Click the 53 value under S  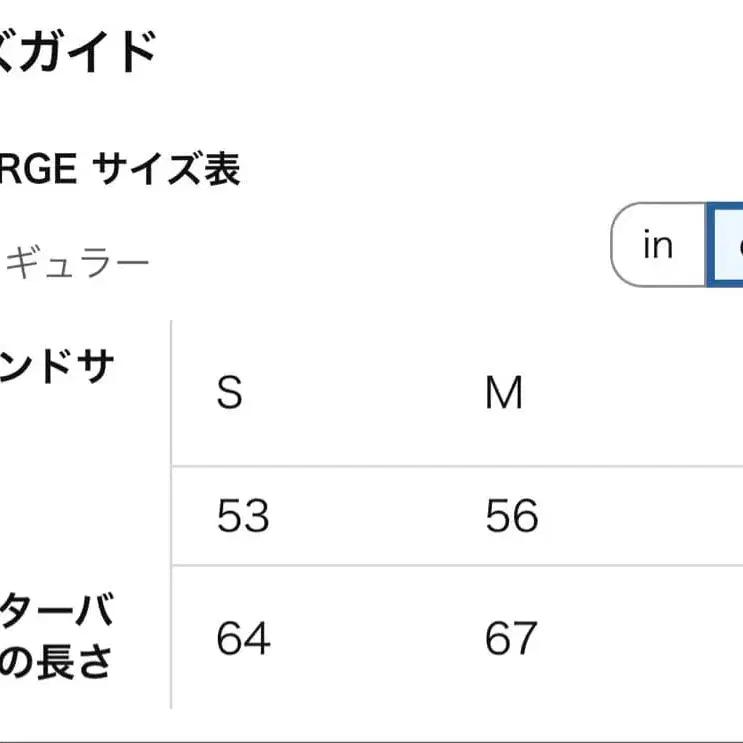coord(243,516)
